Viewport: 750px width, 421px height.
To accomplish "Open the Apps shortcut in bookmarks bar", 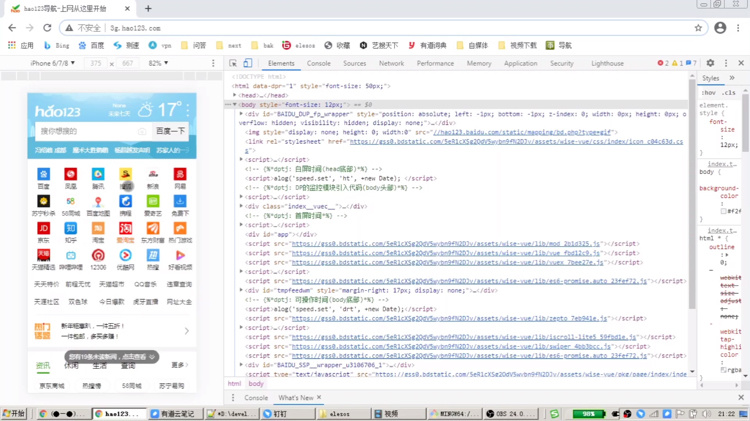I will click(21, 45).
